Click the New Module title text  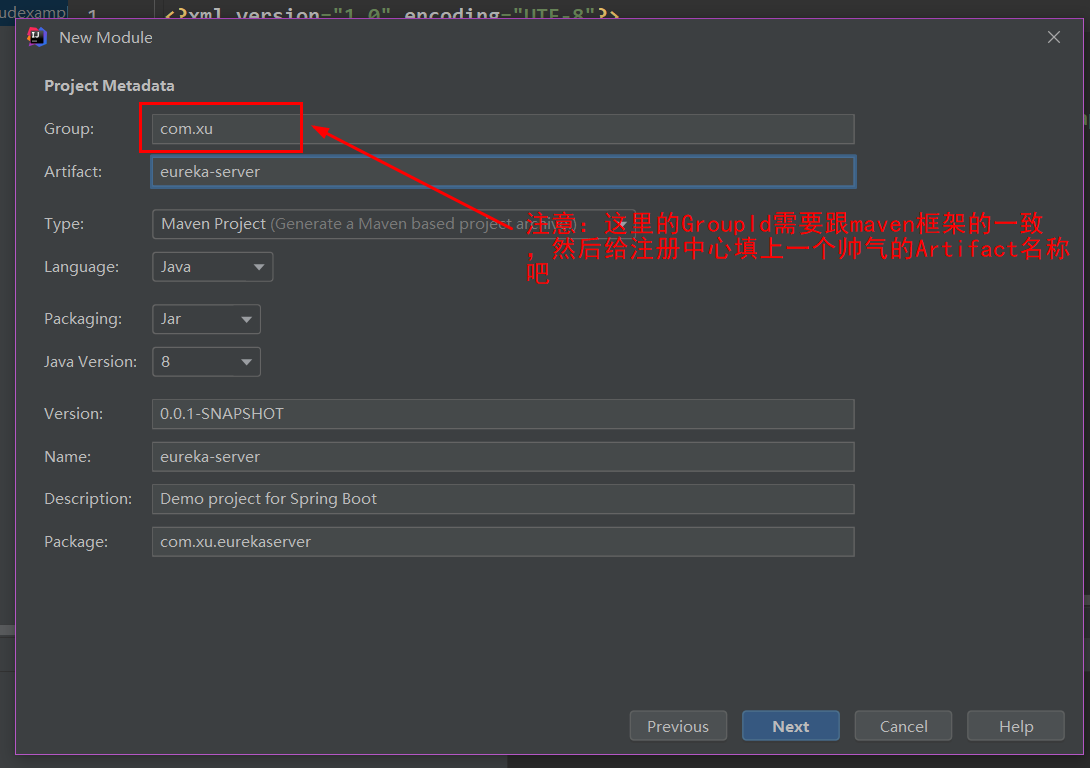[106, 38]
